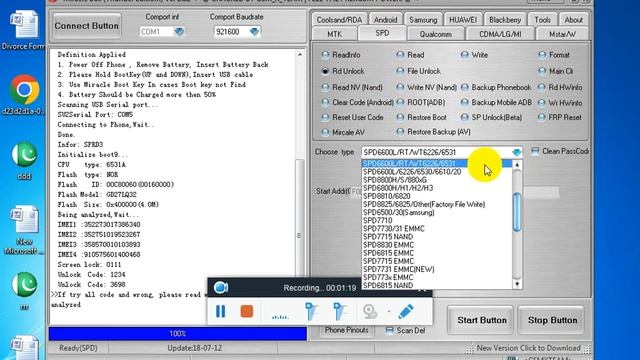This screenshot has height=360, width=640.
Task: Select the ReadInfo option
Action: (341, 55)
